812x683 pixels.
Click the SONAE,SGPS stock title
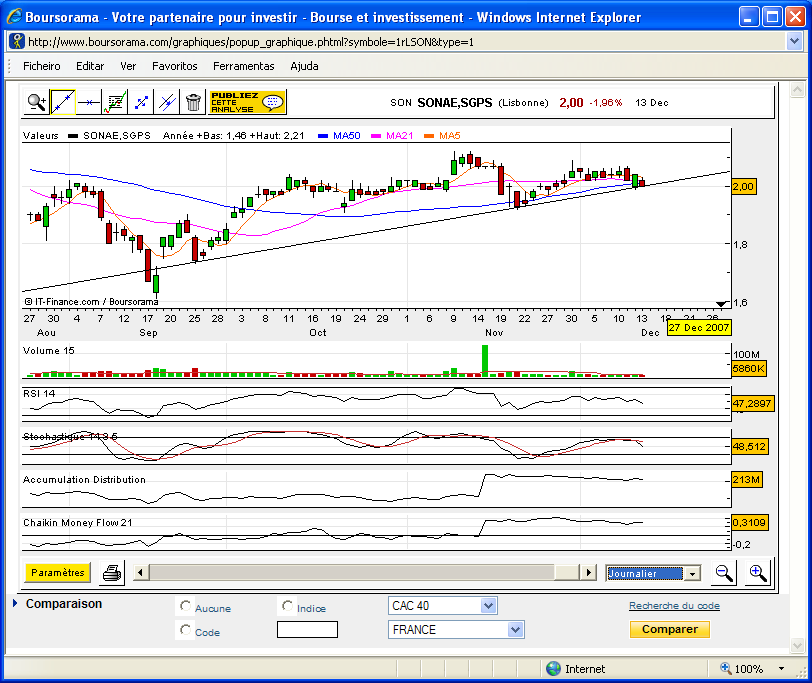tap(455, 103)
